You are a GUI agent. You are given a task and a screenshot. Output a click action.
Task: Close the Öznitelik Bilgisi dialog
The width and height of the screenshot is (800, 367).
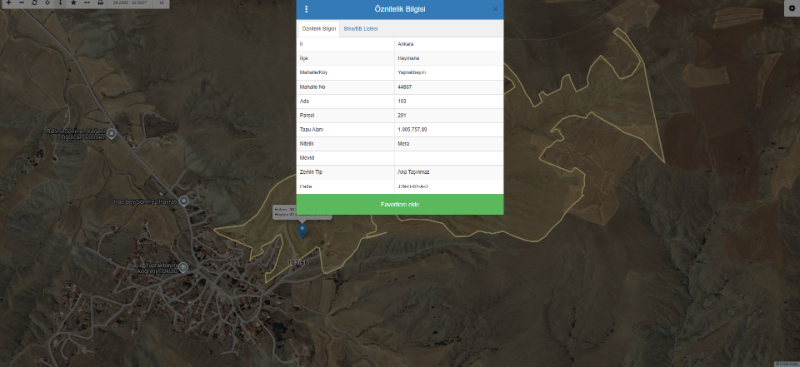coord(495,9)
